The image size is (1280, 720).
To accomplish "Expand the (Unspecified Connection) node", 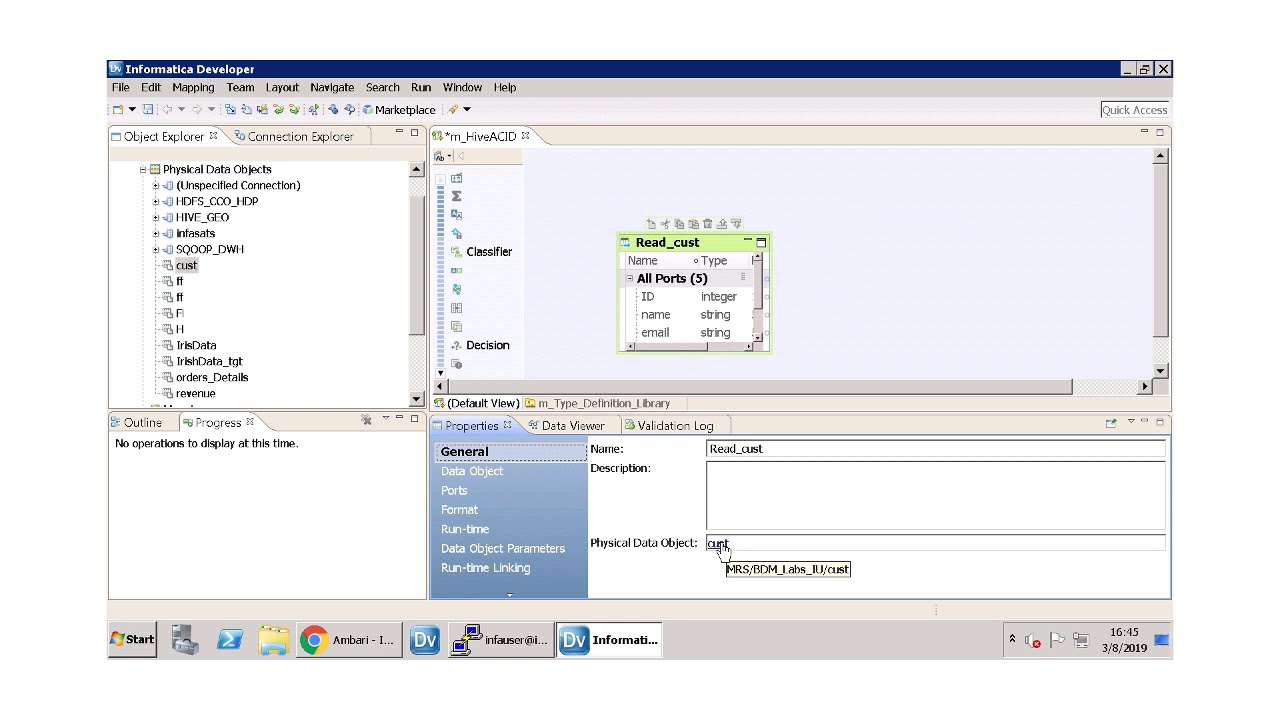I will pos(155,186).
